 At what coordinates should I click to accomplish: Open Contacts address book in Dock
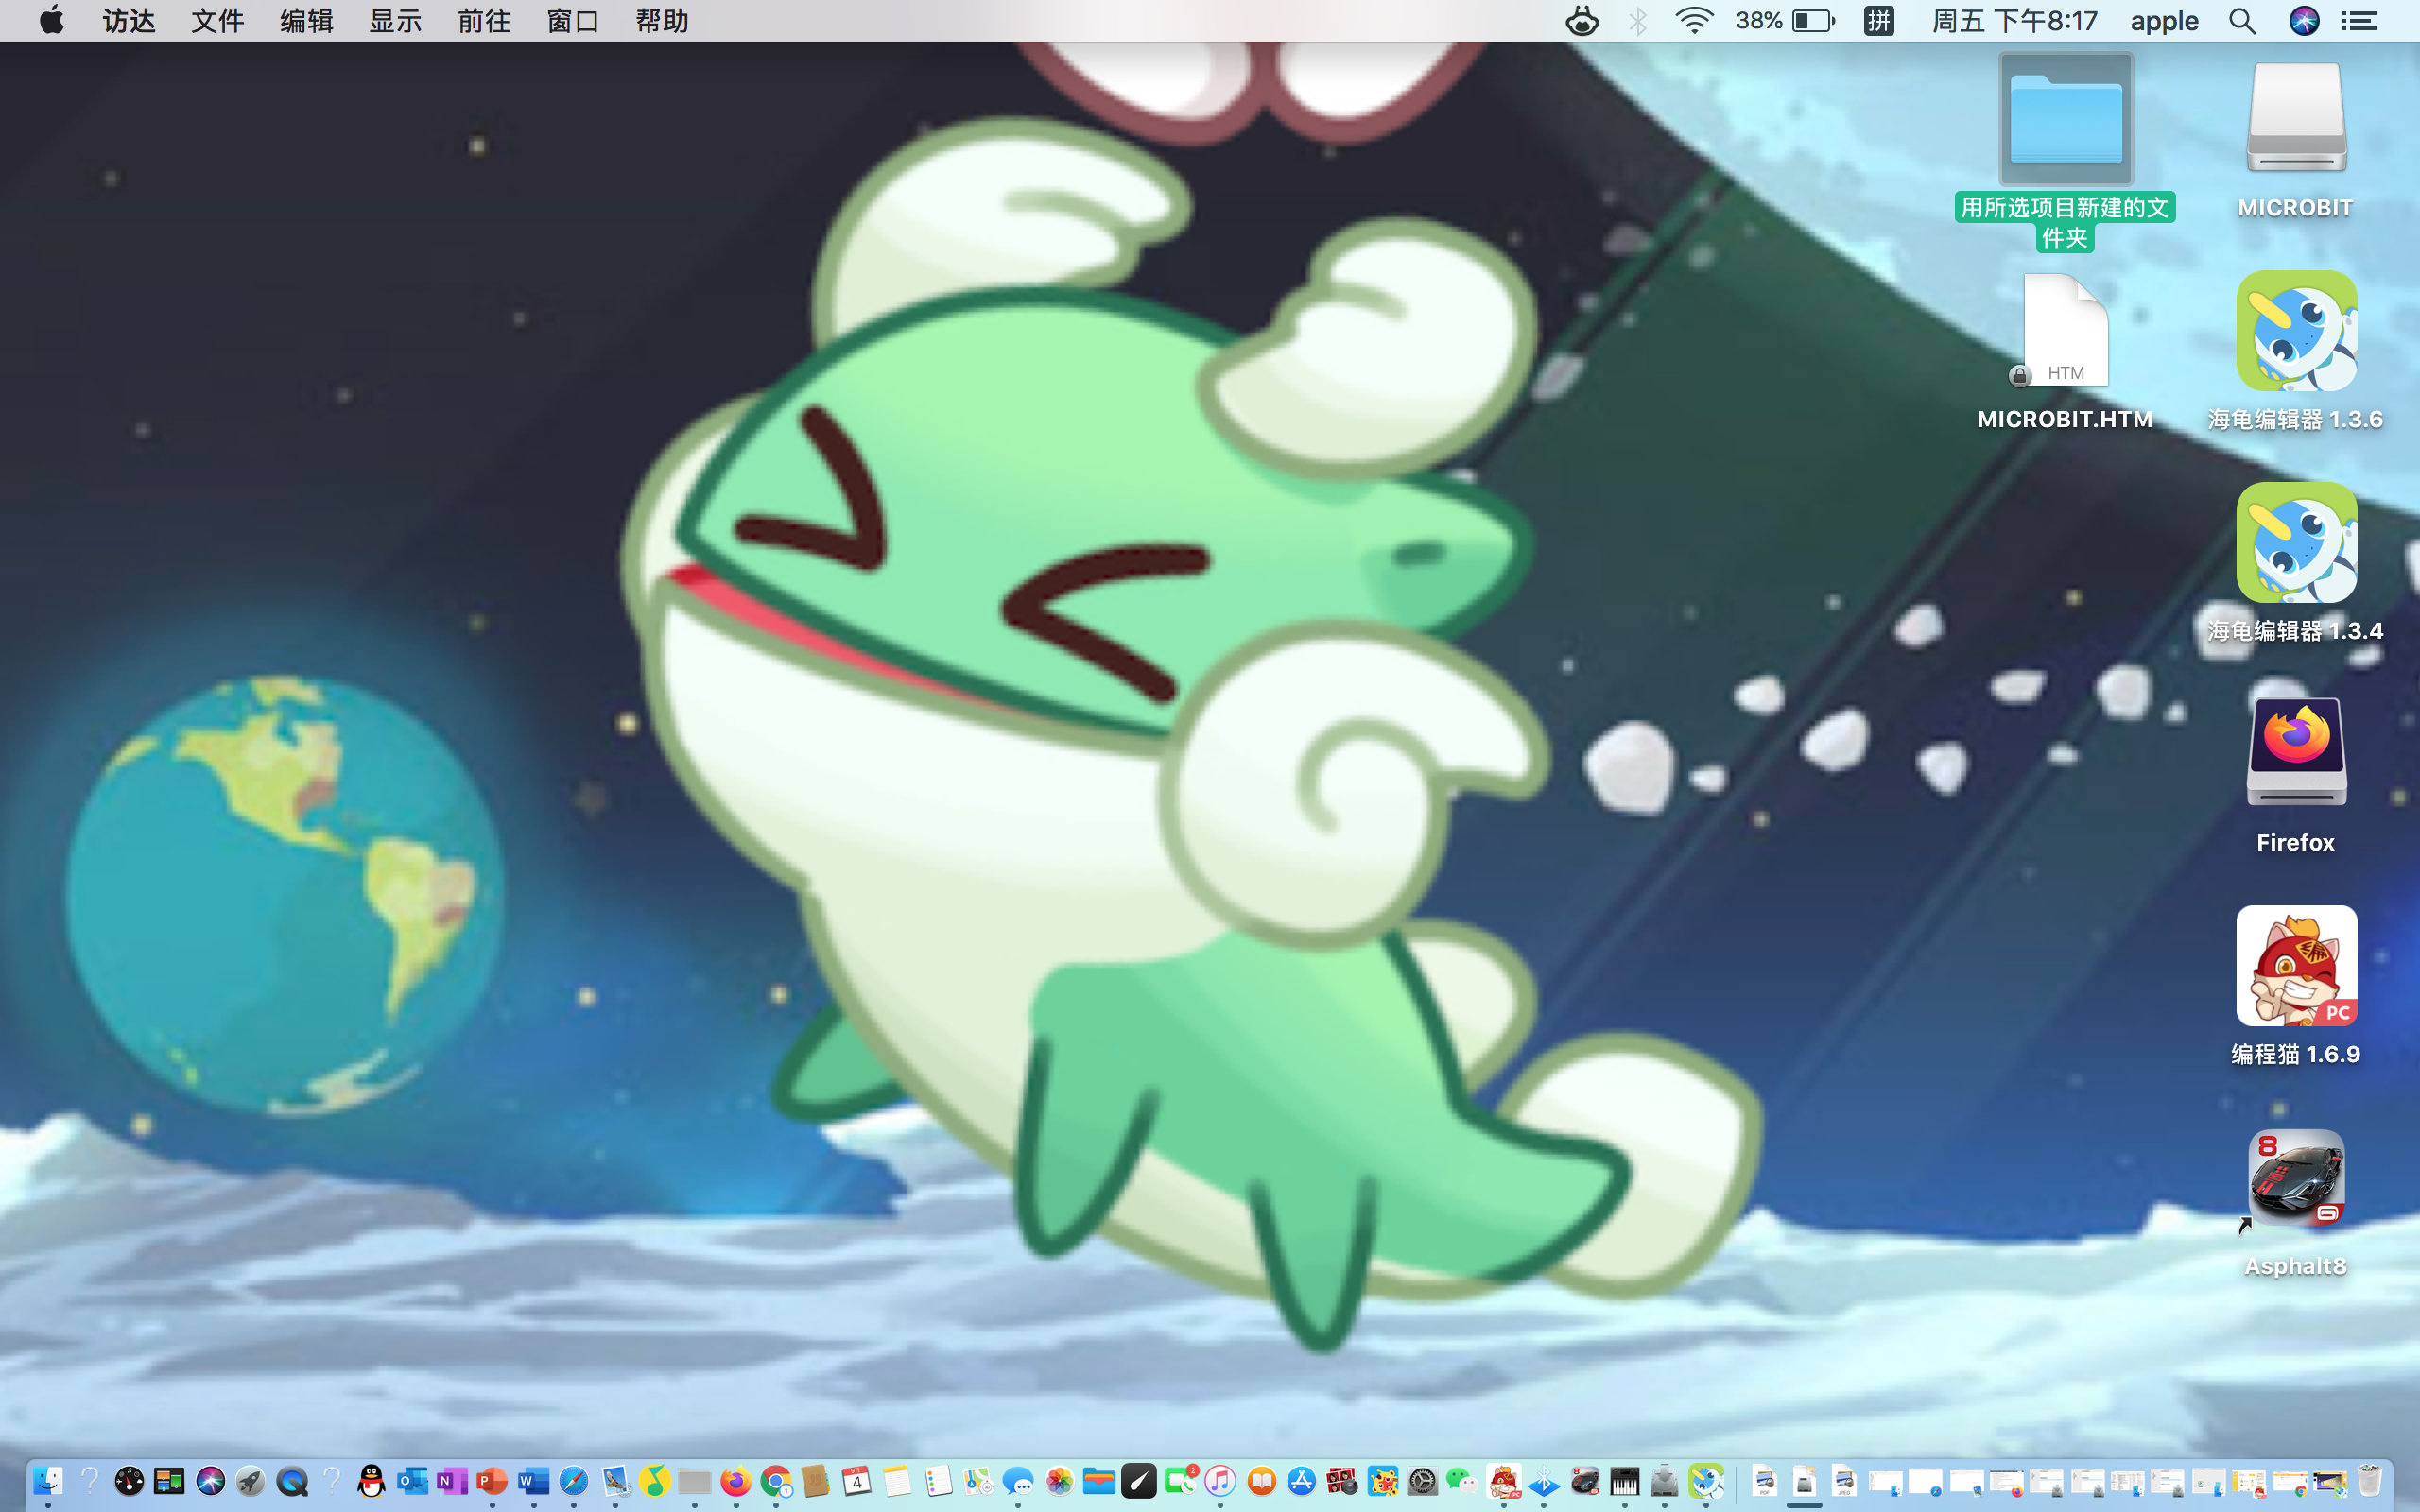click(816, 1481)
